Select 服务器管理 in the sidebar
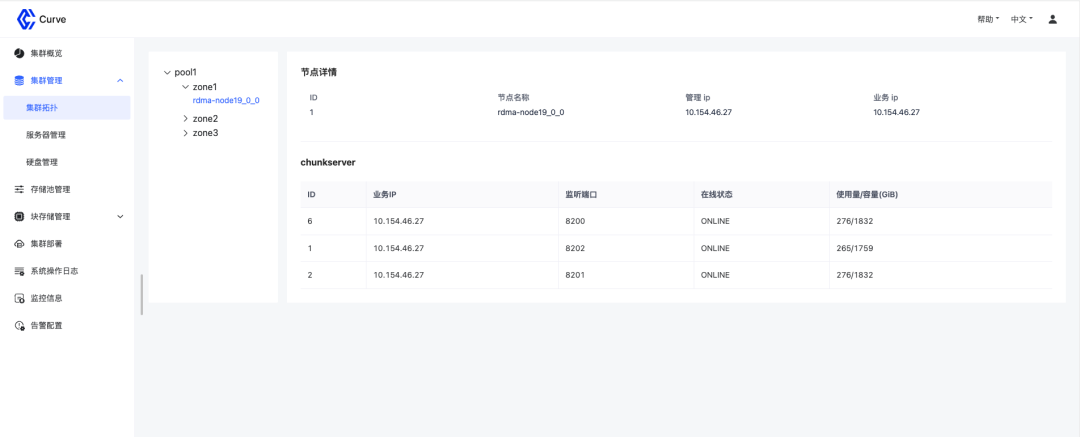Viewport: 1080px width, 437px height. (46, 135)
